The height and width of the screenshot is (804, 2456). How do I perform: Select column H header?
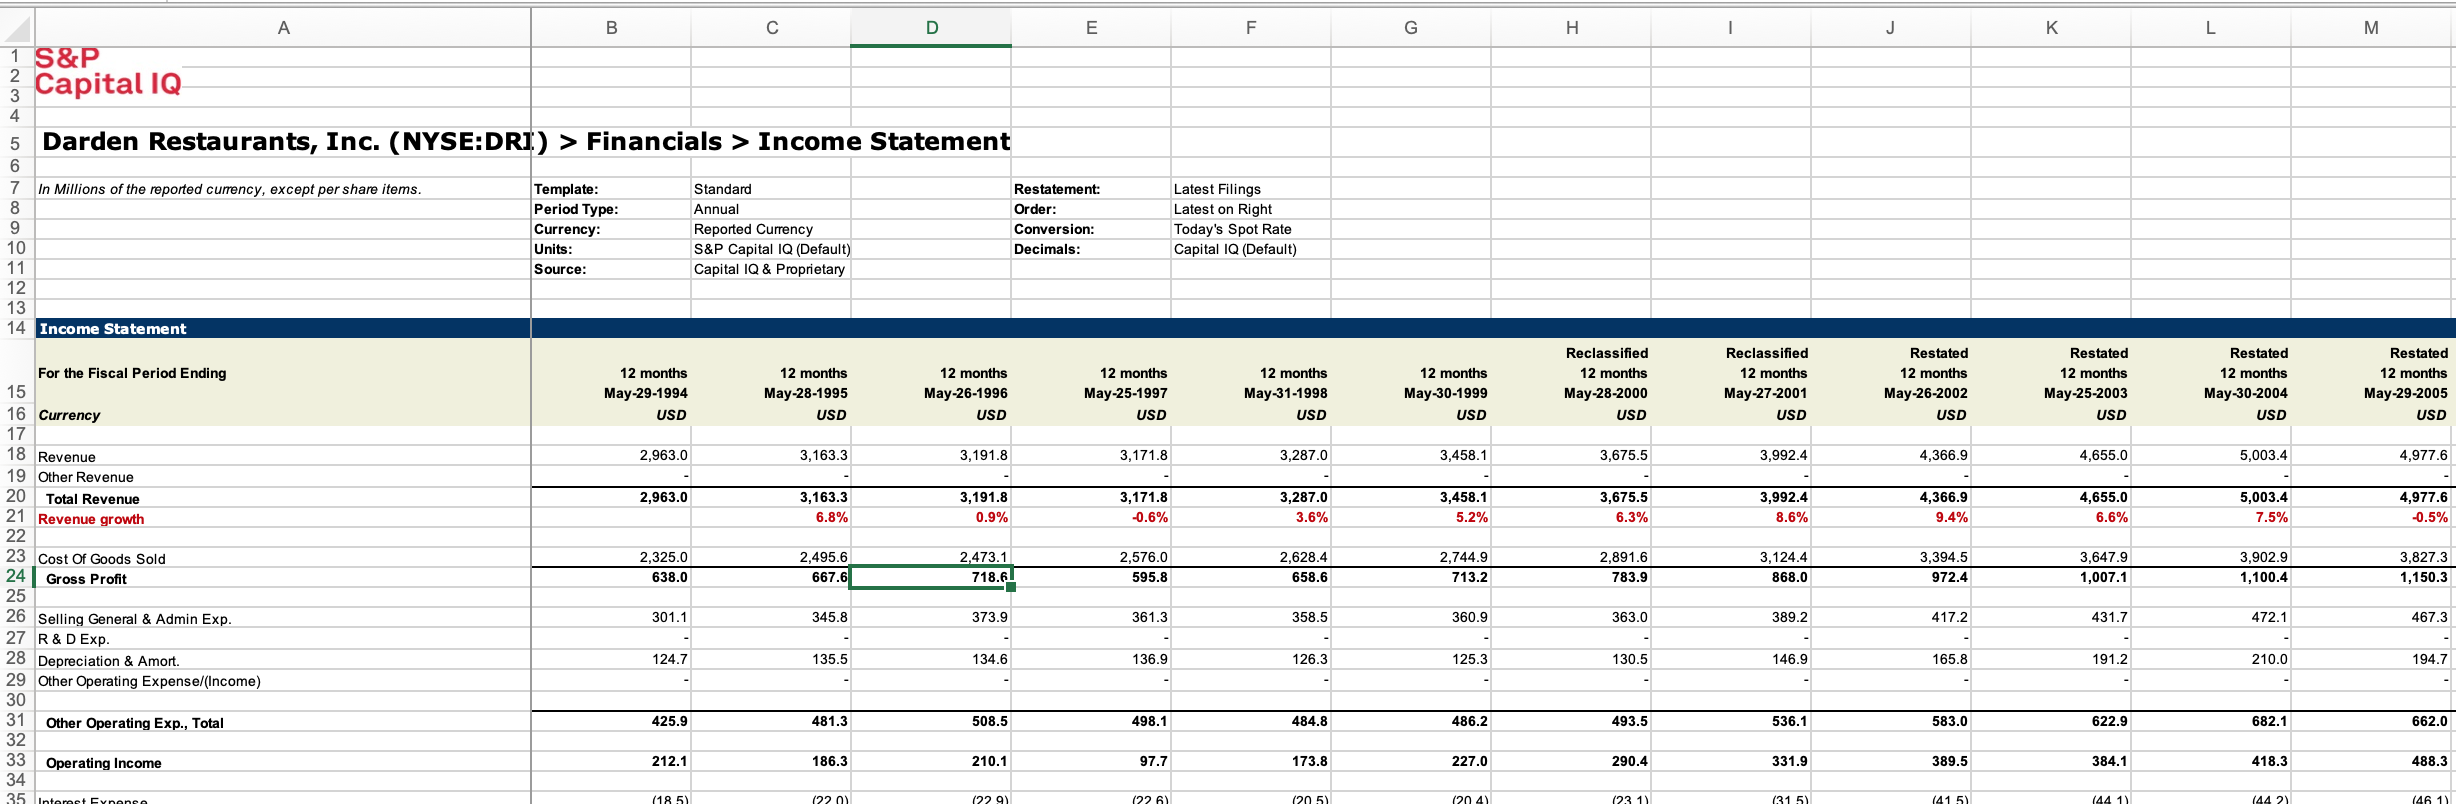pos(1571,28)
